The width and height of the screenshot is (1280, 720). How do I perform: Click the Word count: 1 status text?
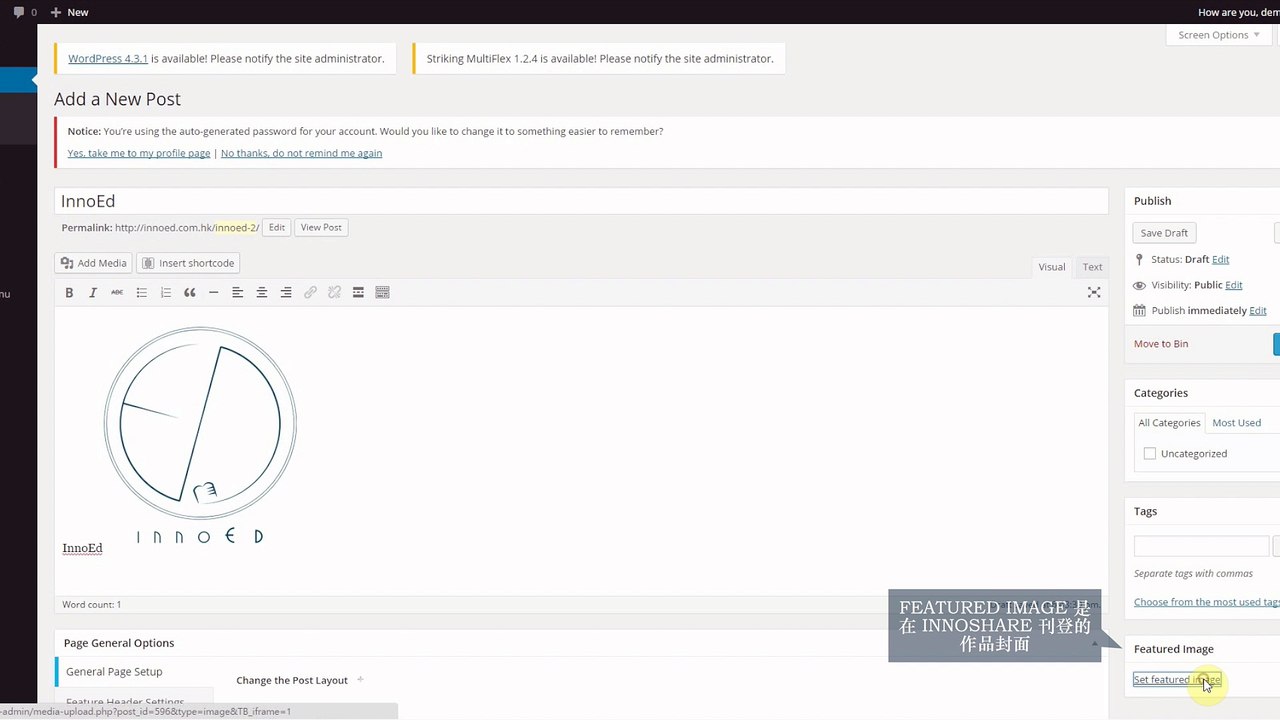coord(91,604)
